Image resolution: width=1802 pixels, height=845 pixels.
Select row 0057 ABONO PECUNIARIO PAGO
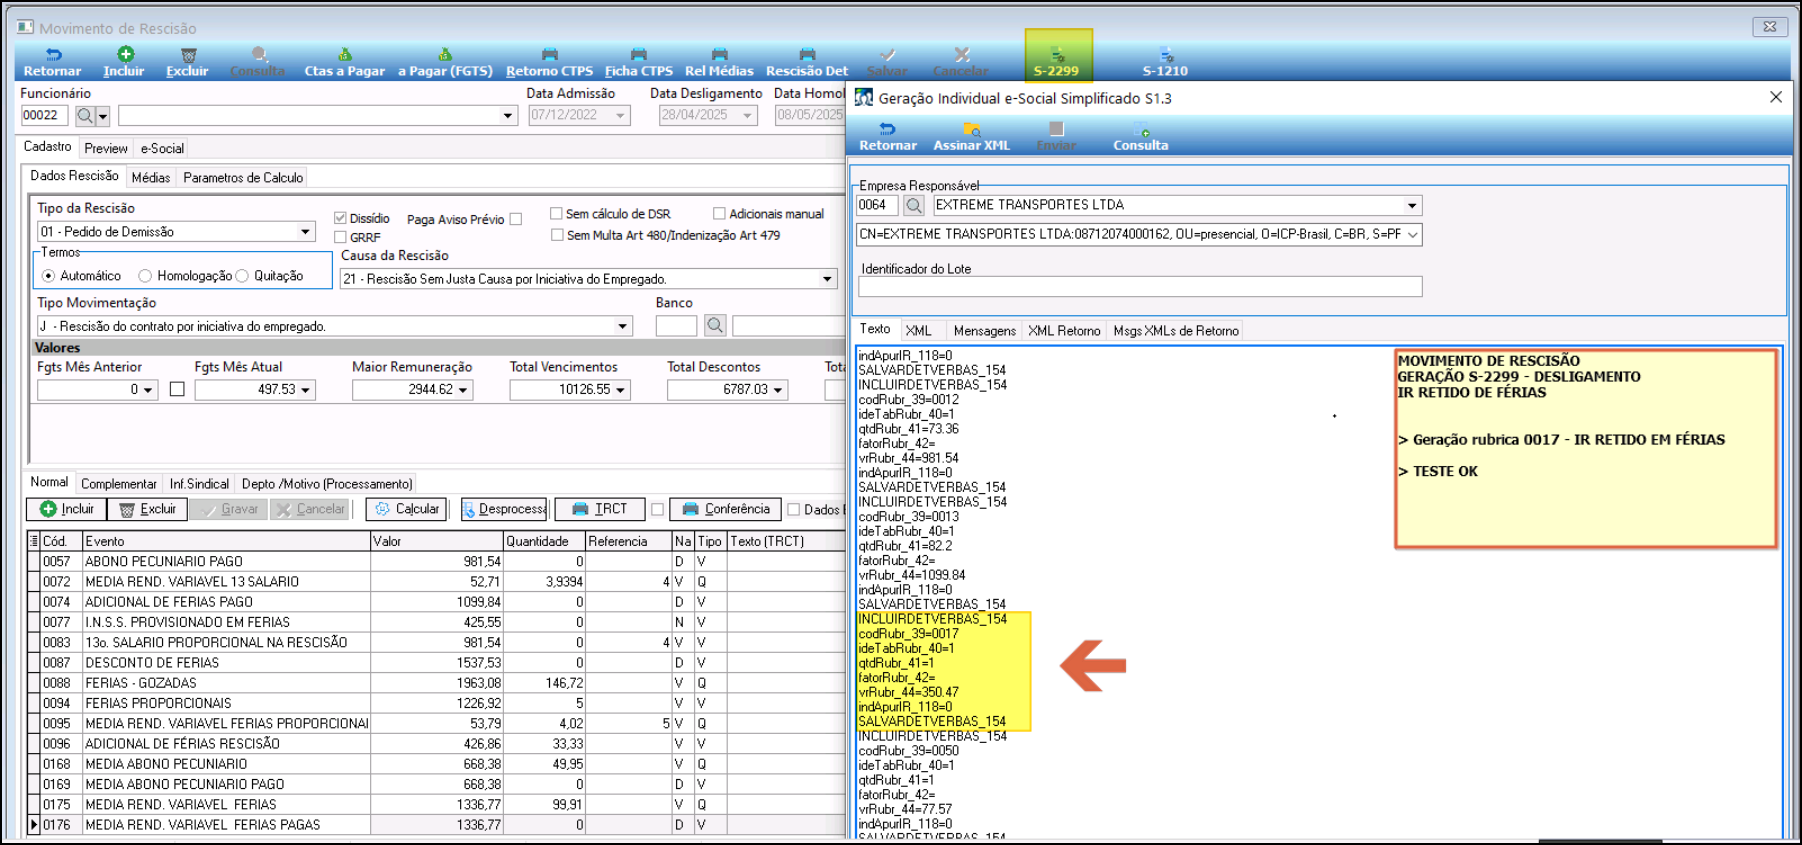tap(437, 562)
